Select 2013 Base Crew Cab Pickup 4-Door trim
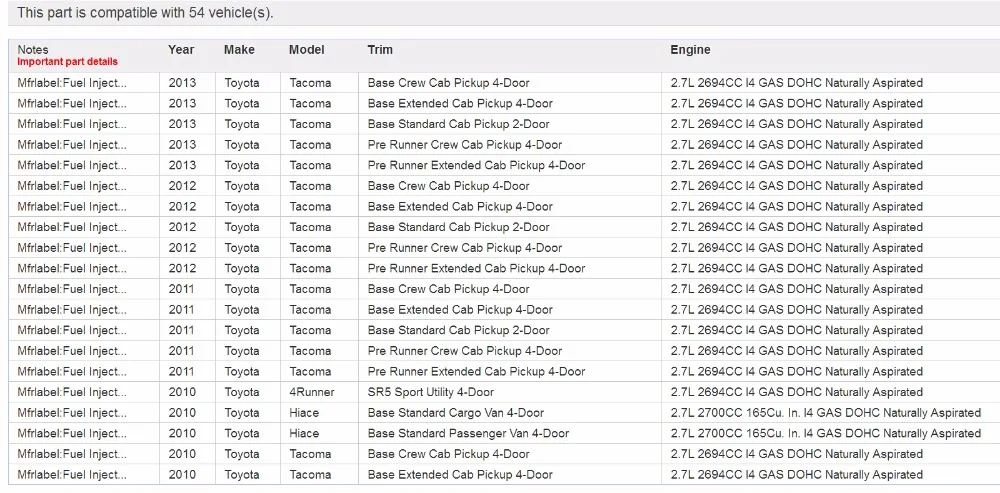The image size is (1000, 493). 448,83
